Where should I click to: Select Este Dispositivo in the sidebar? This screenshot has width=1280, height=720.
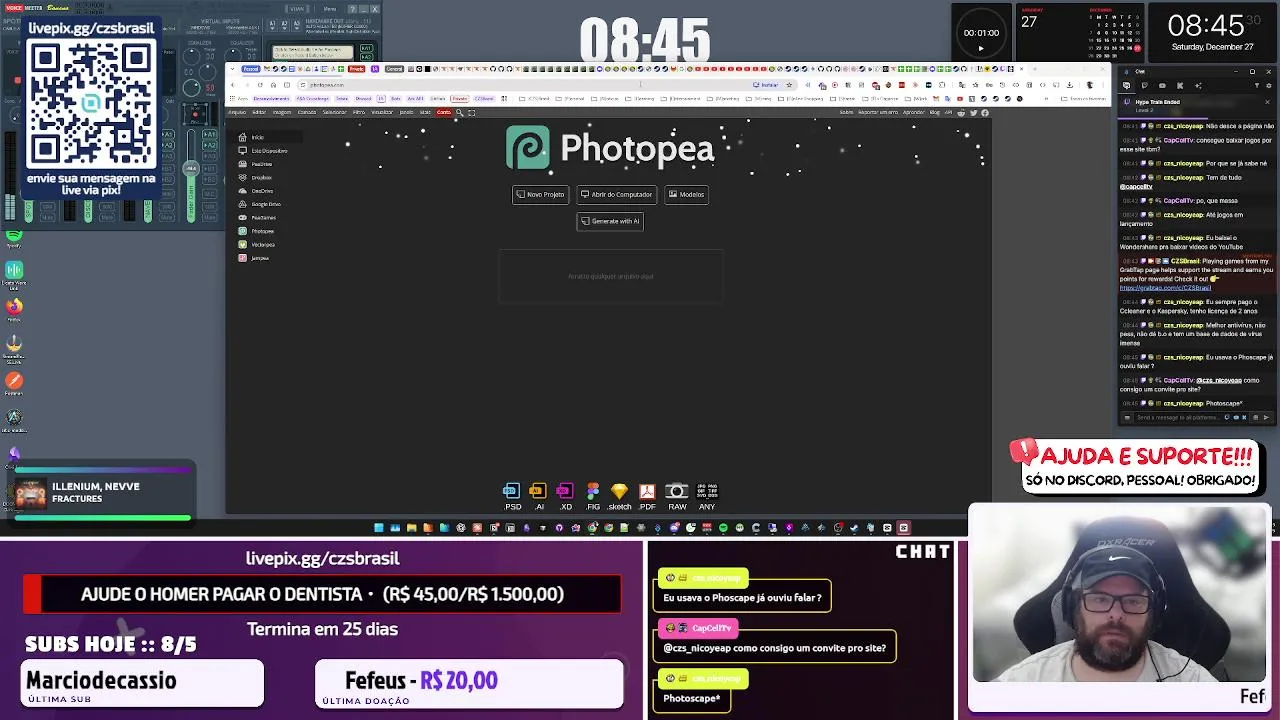tap(263, 151)
